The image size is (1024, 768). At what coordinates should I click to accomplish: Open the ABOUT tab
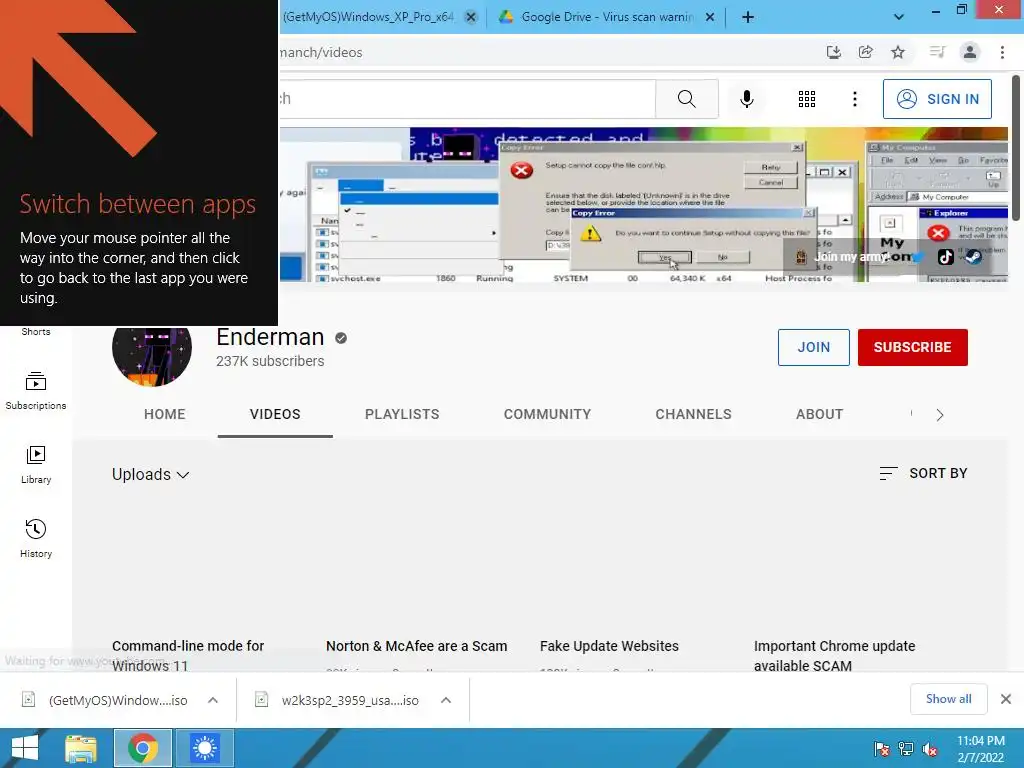pyautogui.click(x=820, y=414)
